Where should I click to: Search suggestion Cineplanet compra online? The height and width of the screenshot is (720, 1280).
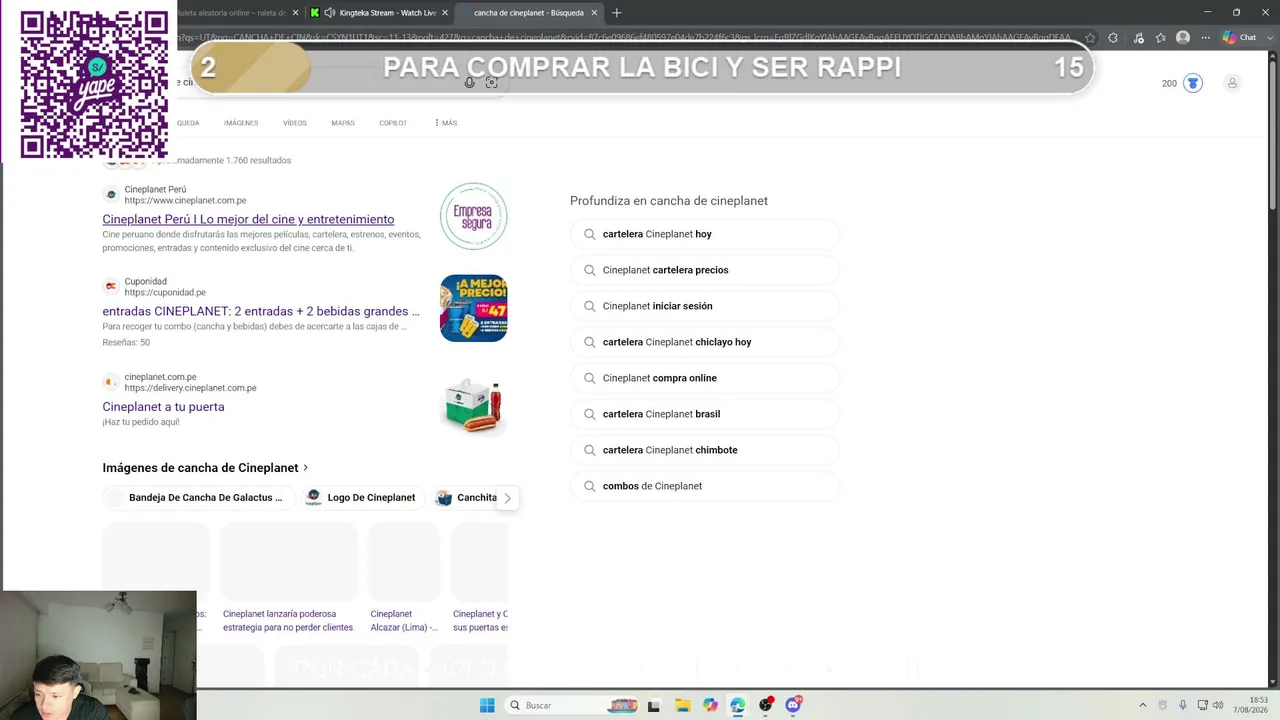click(705, 378)
